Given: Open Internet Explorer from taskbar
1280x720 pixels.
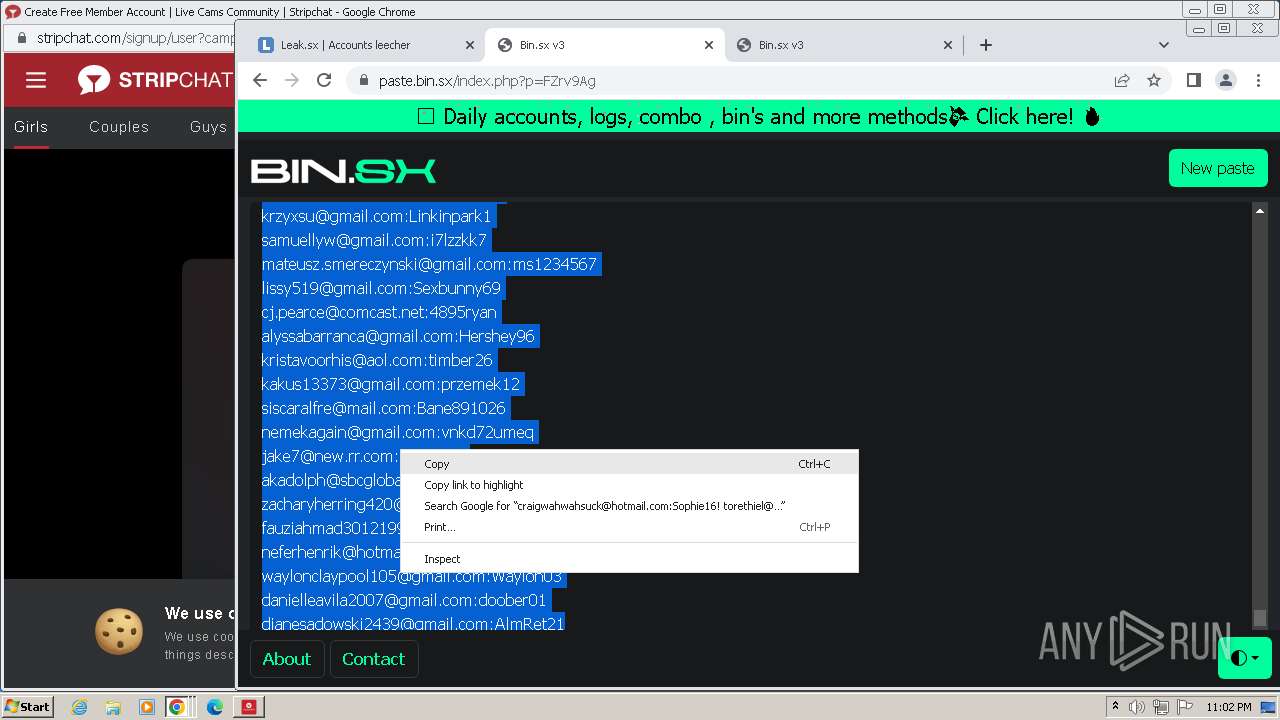Looking at the screenshot, I should tap(79, 707).
